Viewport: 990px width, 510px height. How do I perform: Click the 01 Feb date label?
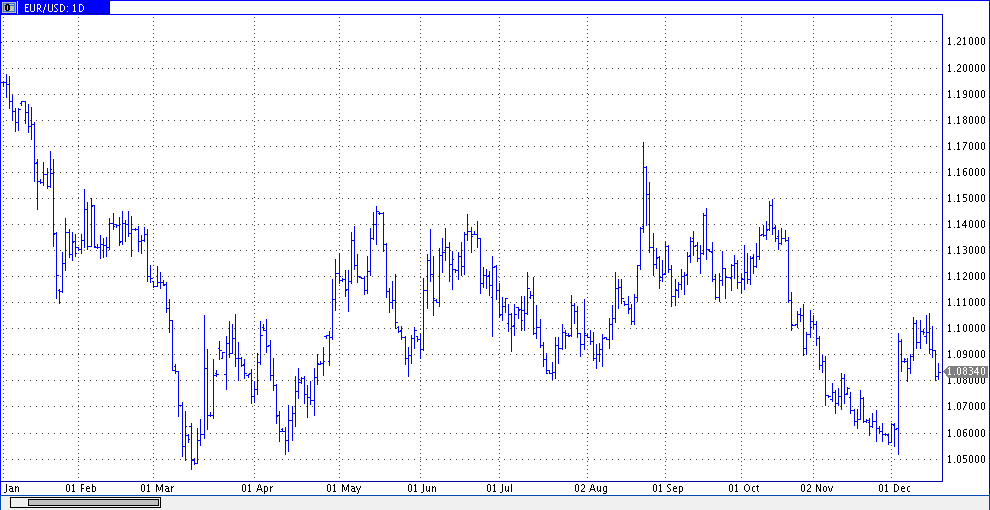80,489
